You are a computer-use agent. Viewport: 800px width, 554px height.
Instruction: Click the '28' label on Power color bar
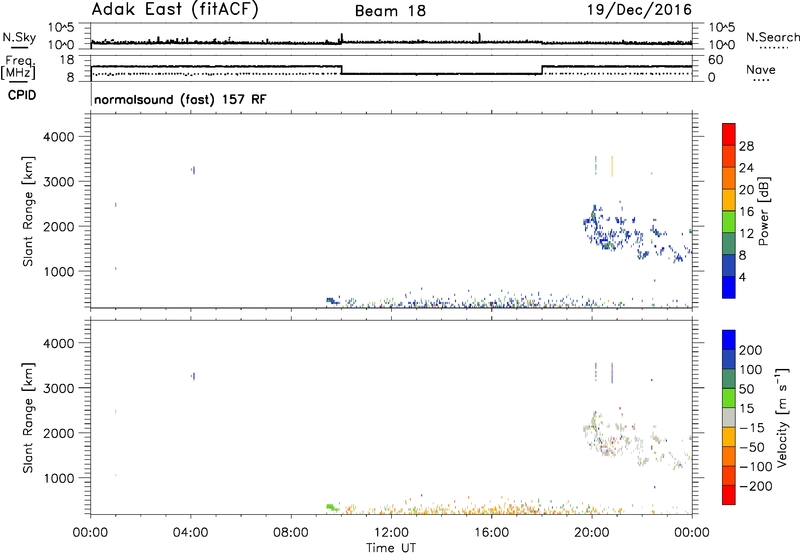point(746,146)
